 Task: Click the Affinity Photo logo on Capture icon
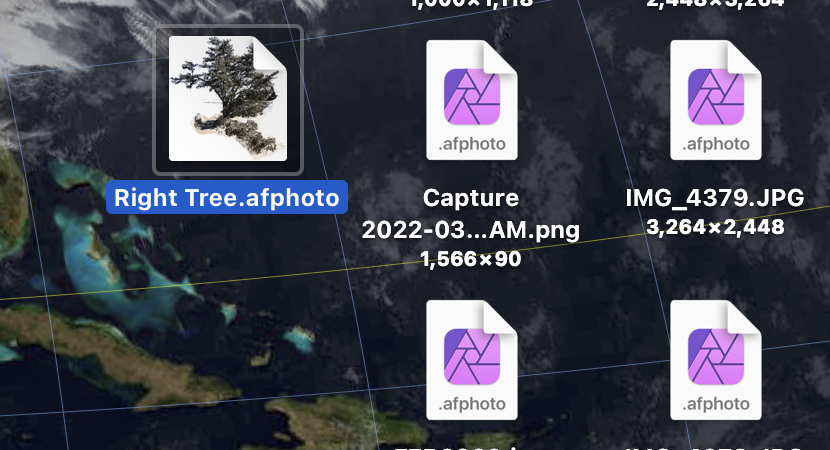tap(472, 97)
